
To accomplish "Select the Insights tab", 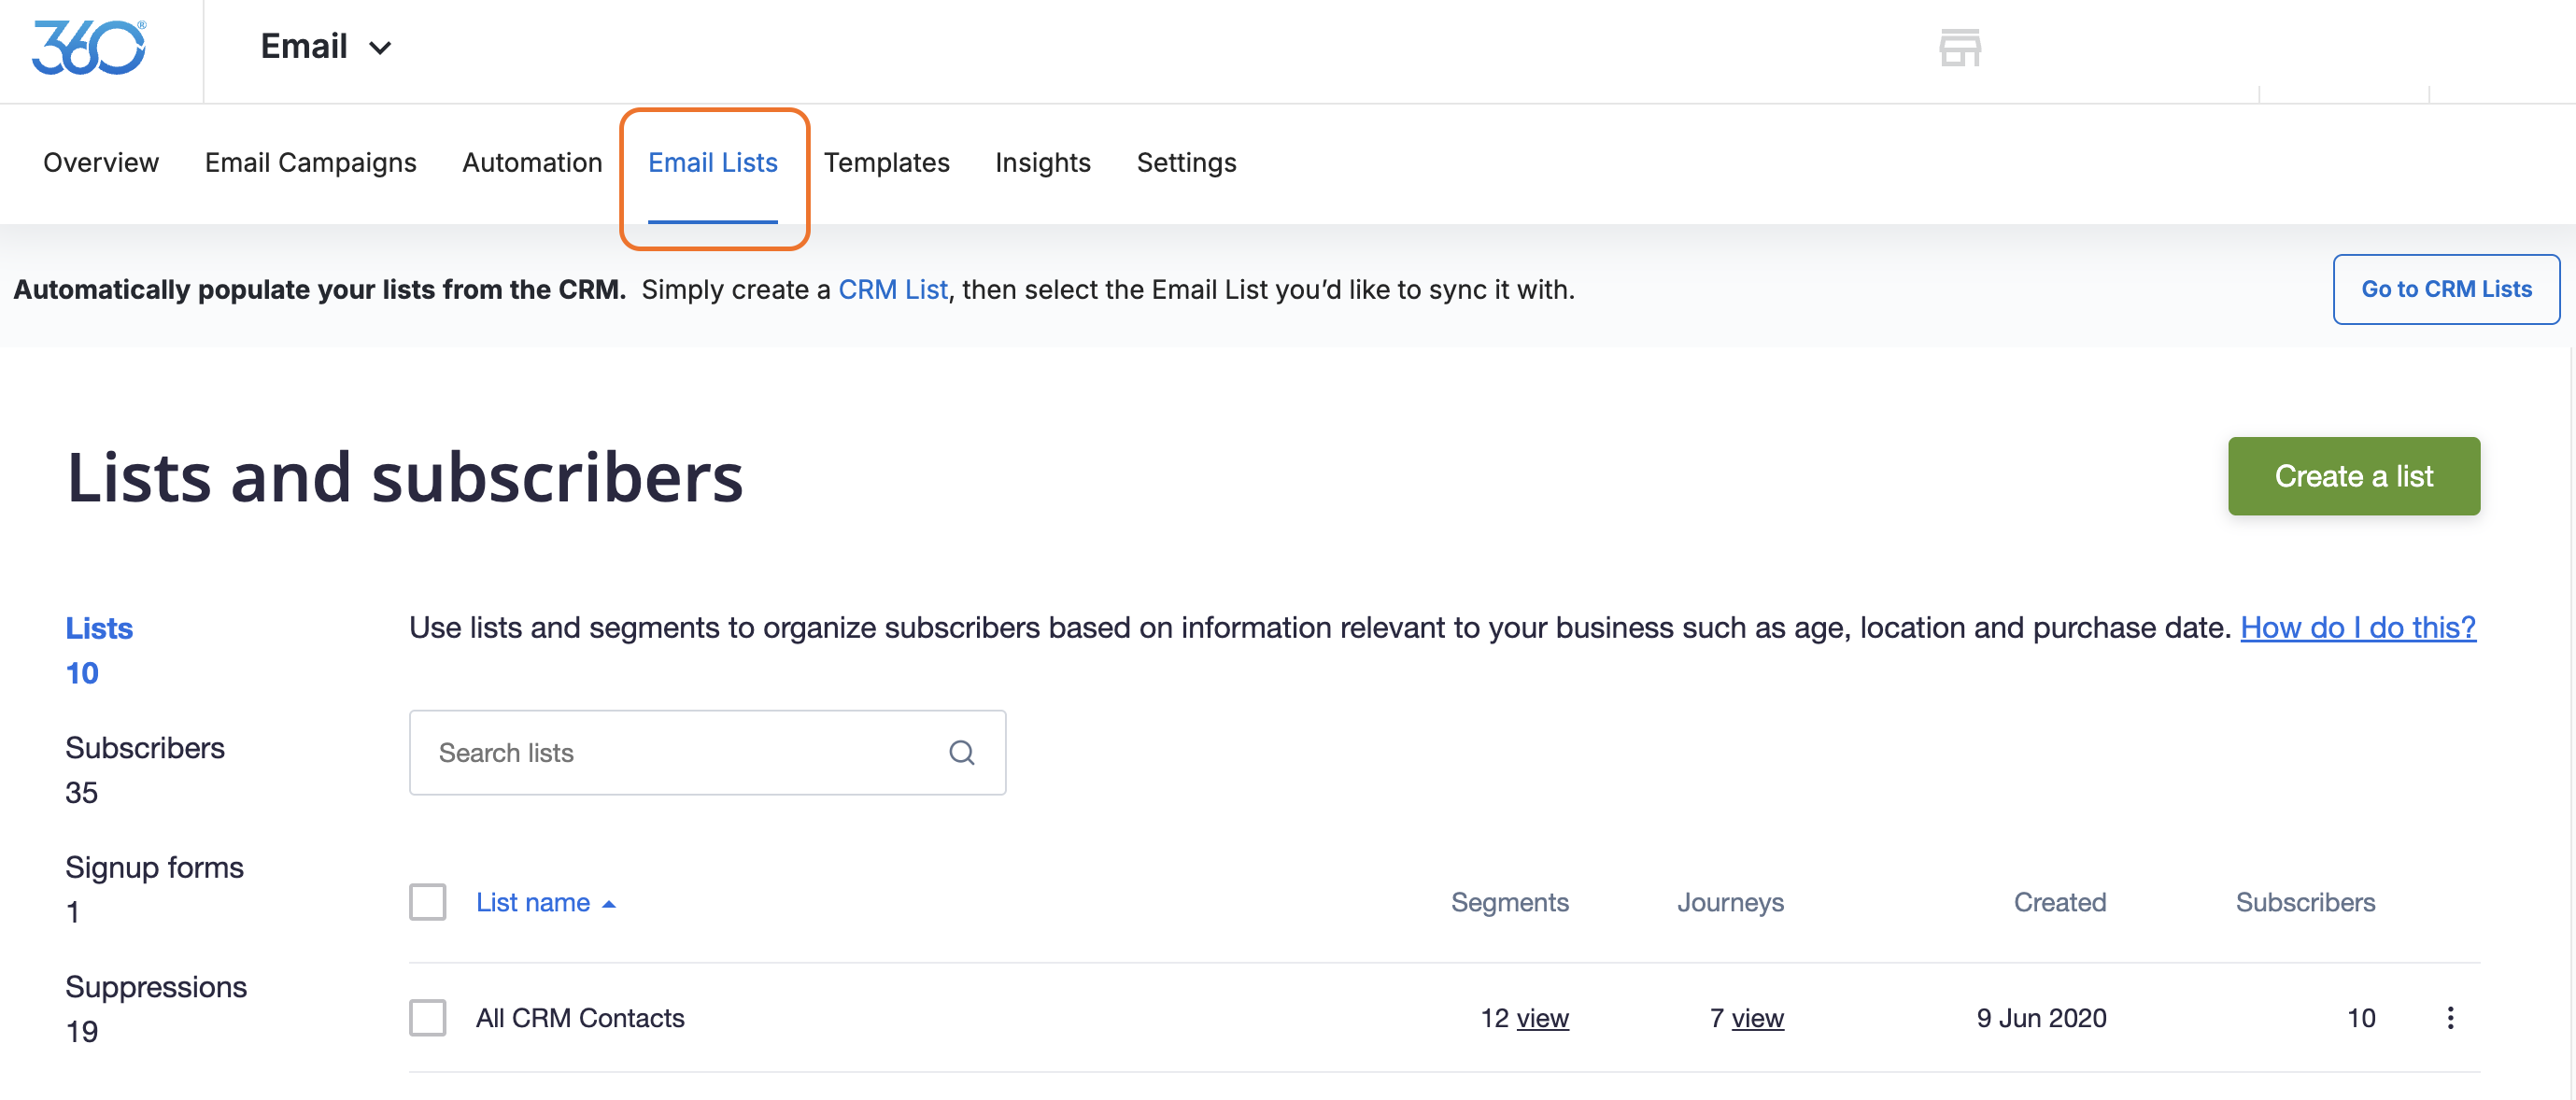I will point(1042,162).
